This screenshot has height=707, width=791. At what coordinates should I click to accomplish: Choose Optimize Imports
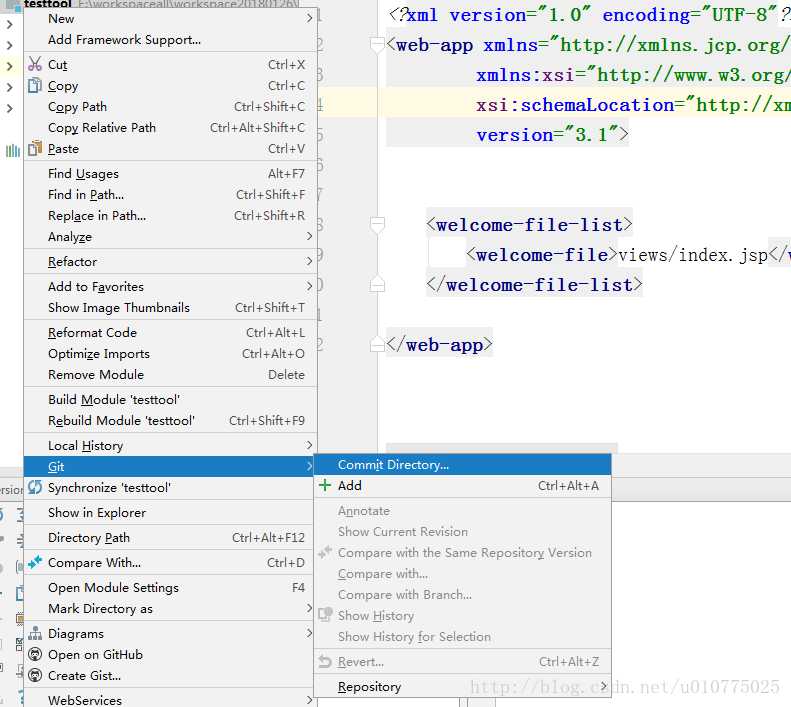pos(170,353)
